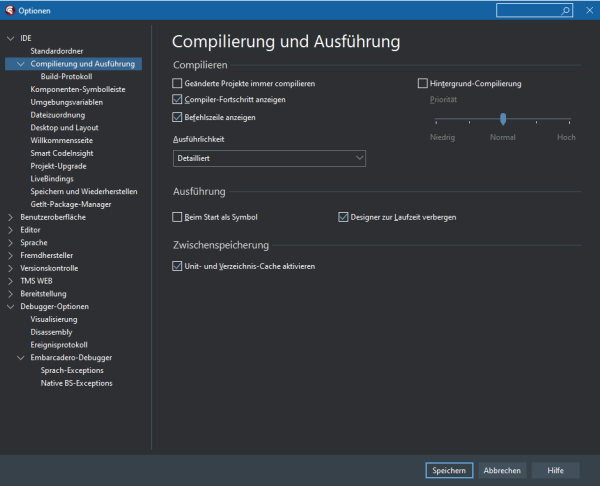The image size is (600, 486).
Task: Expand the Fremdhersteller node
Action: (11, 255)
